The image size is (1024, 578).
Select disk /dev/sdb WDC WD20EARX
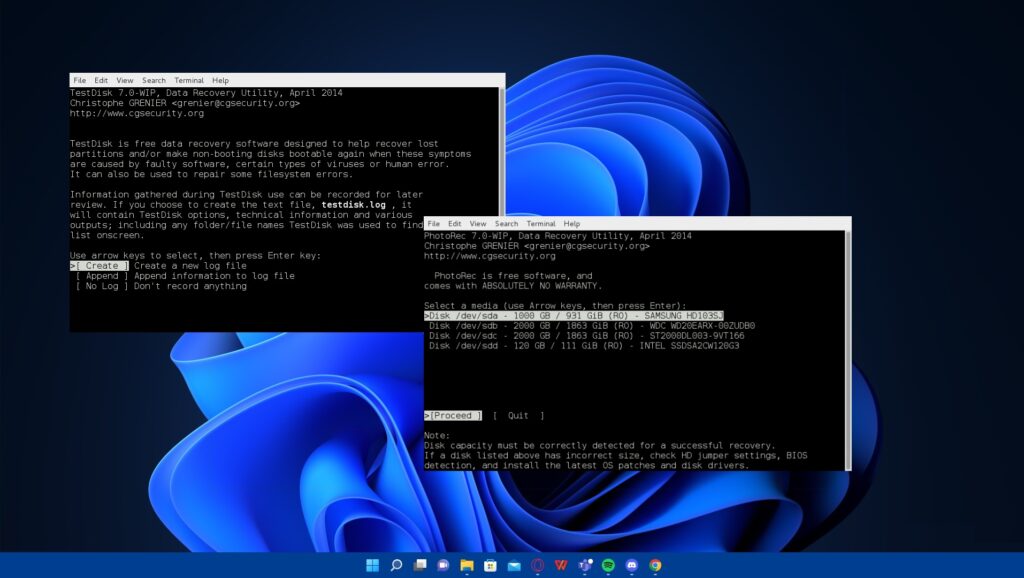pyautogui.click(x=592, y=326)
